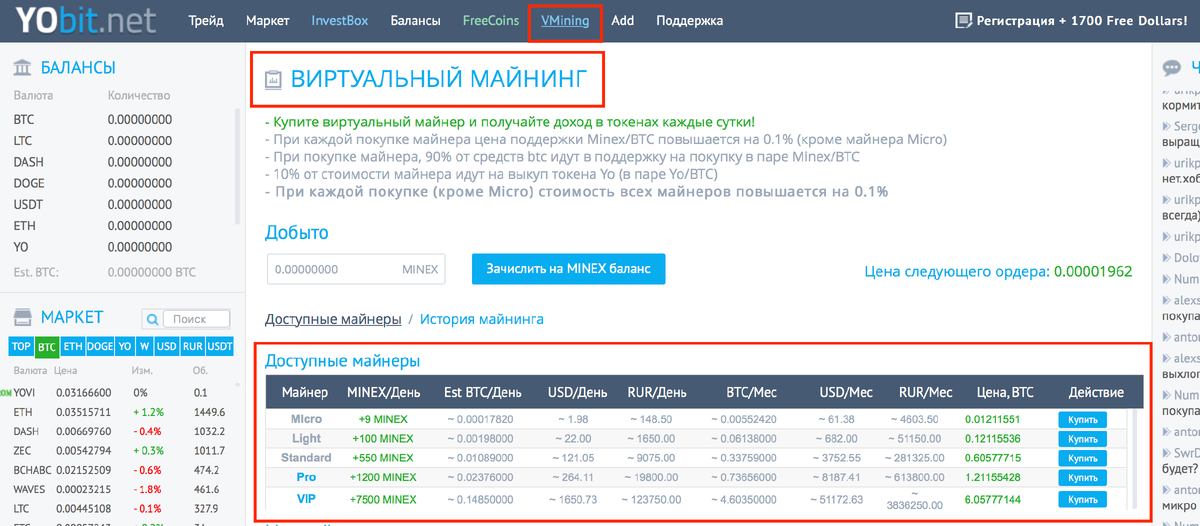Click the chat bubble icon
Viewport: 1200px width, 526px height.
(1172, 68)
